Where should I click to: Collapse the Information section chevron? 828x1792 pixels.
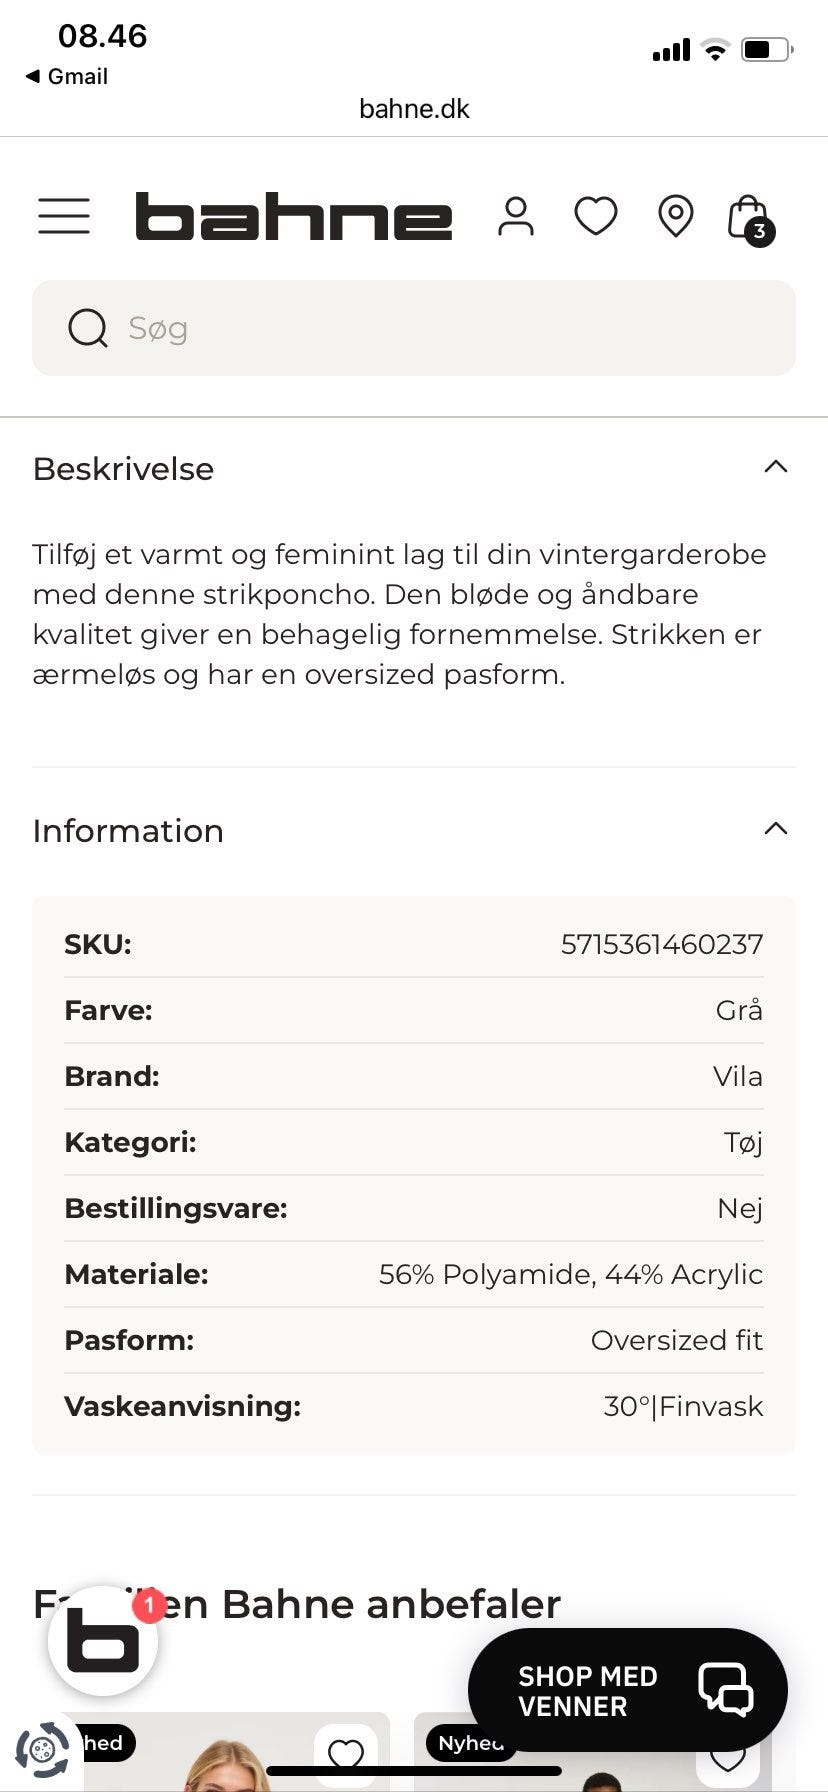[x=776, y=829]
